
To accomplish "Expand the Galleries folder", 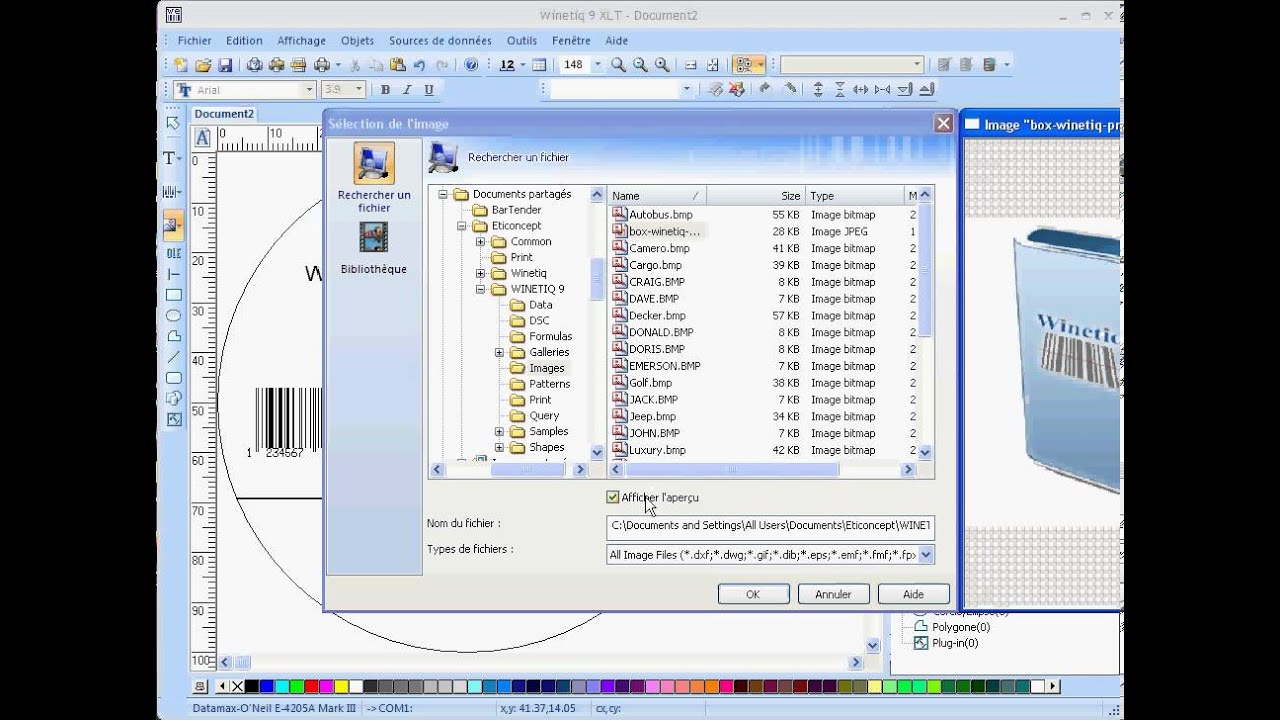I will coord(499,352).
